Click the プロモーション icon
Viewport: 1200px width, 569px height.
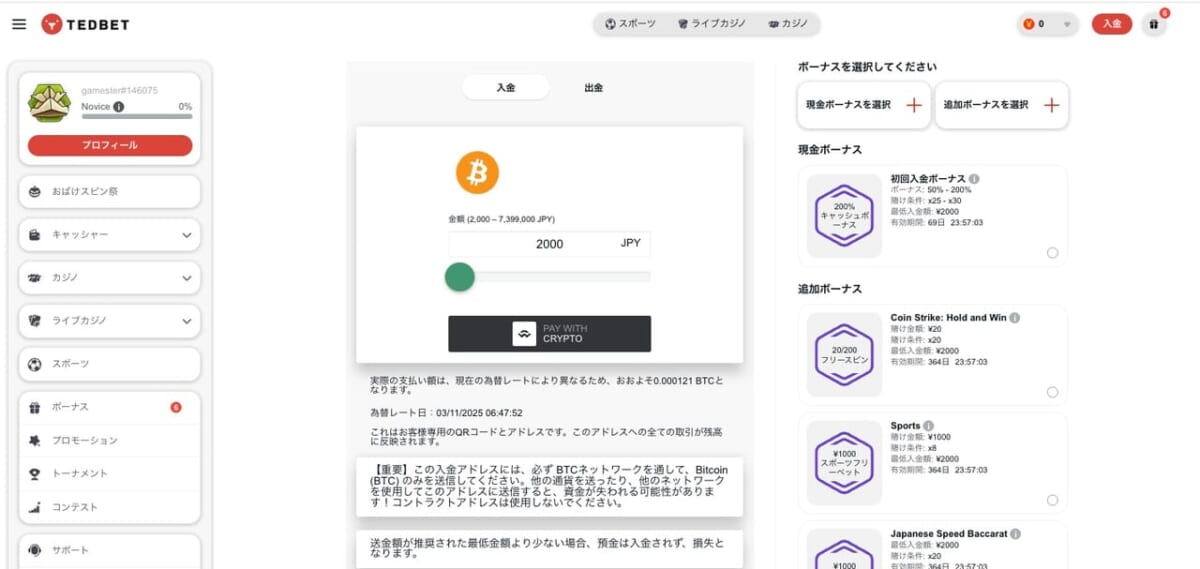click(35, 440)
